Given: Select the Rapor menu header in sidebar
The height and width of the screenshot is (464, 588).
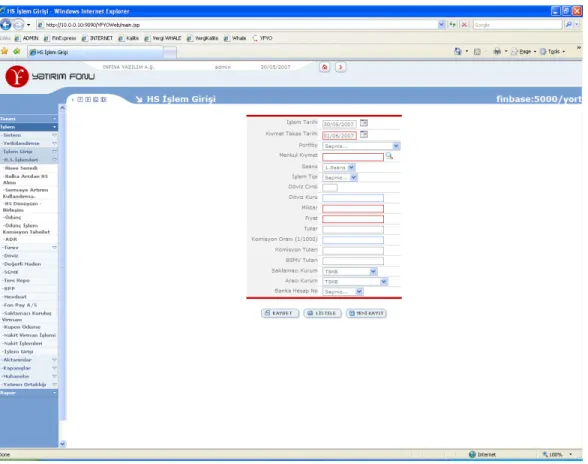Looking at the screenshot, I should (29, 393).
